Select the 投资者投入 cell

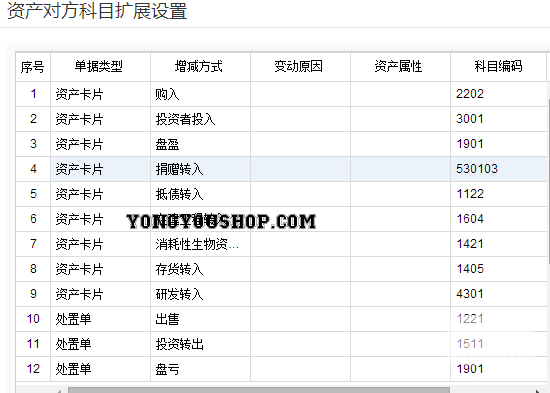point(200,119)
